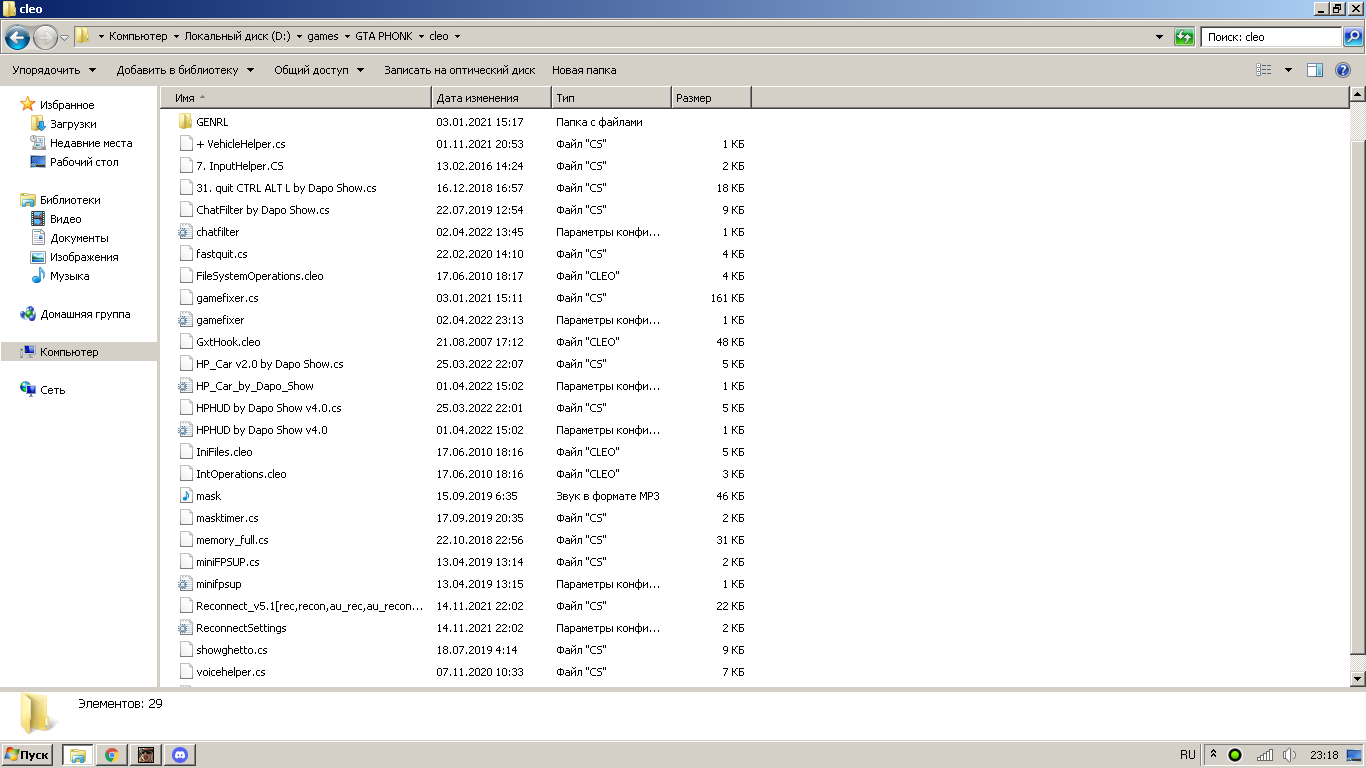Viewport: 1366px width, 768px height.
Task: Select file masktimer.cs
Action: [227, 518]
